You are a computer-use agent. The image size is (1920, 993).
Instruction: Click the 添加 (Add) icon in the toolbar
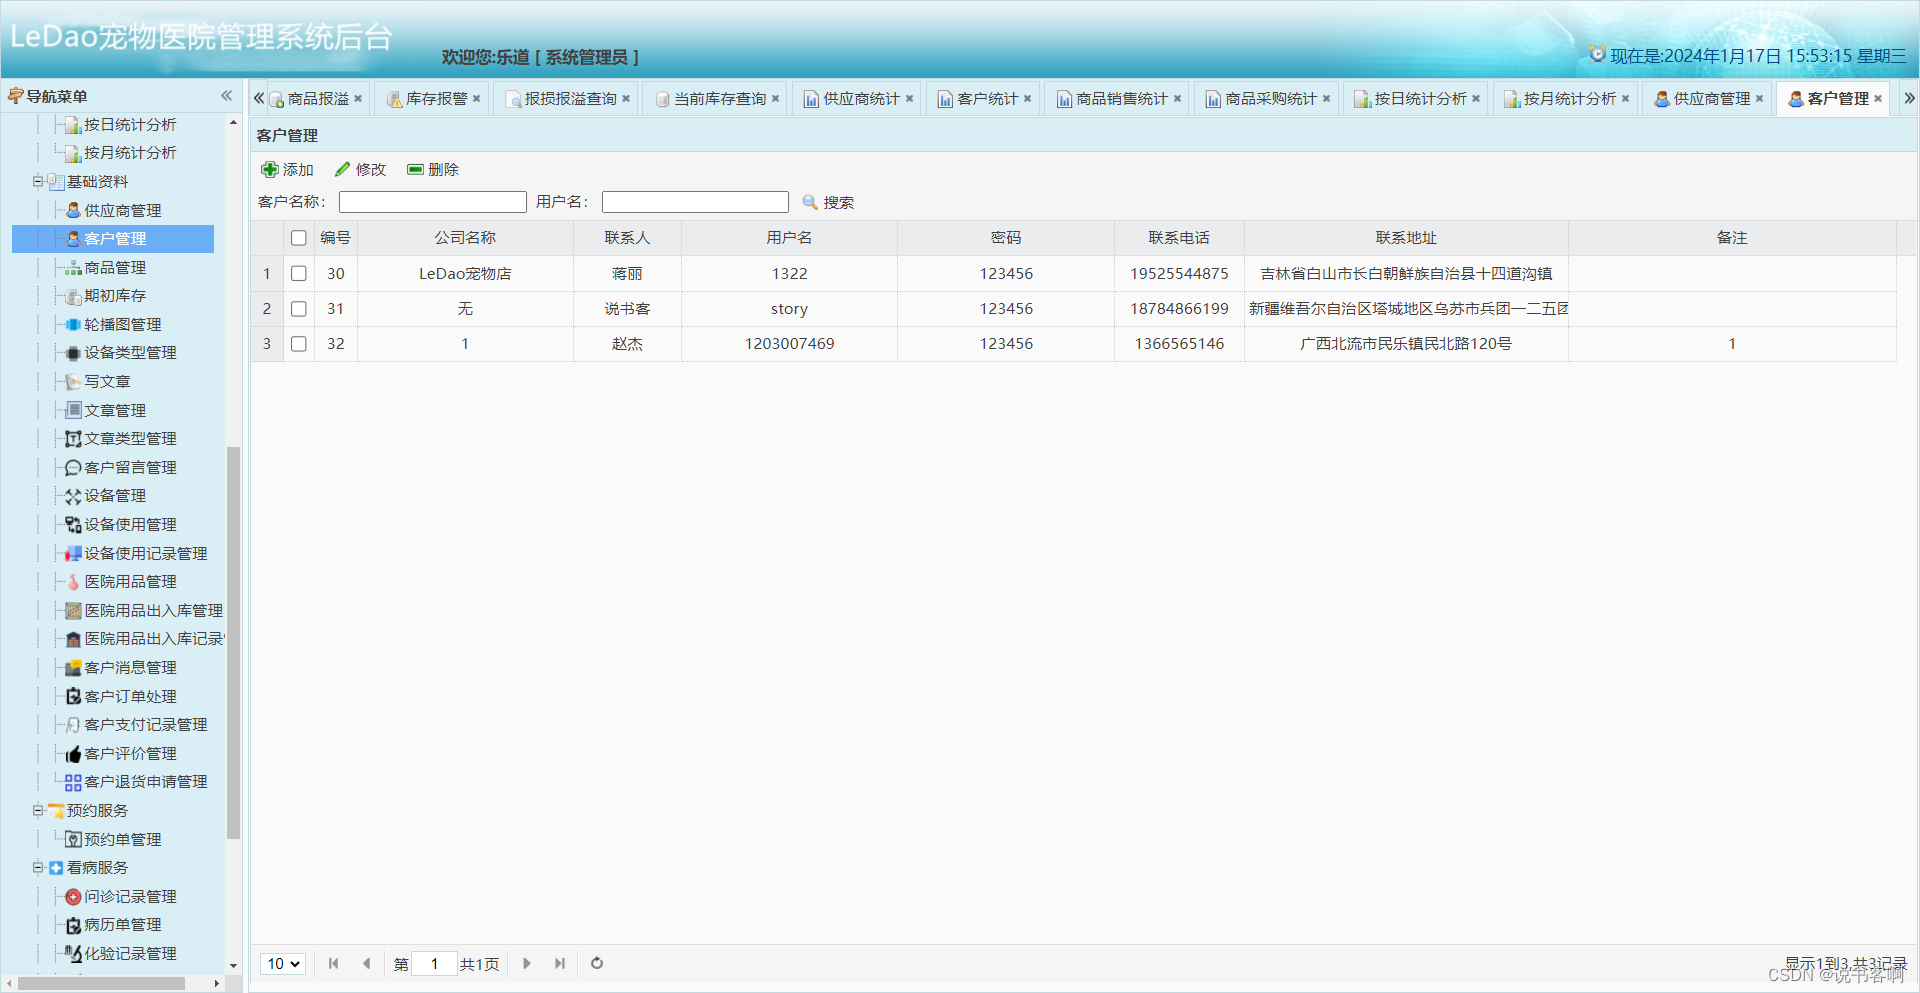point(271,169)
